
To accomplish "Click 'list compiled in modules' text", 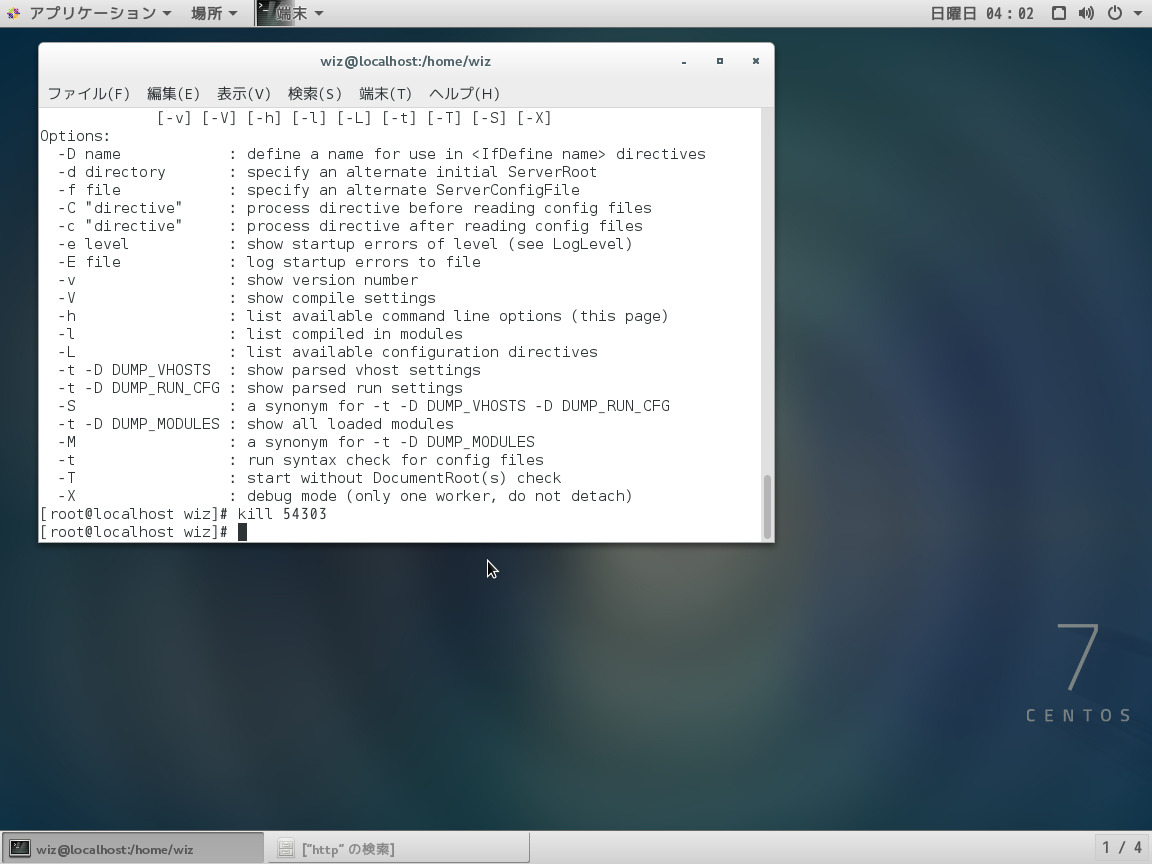I will 355,334.
